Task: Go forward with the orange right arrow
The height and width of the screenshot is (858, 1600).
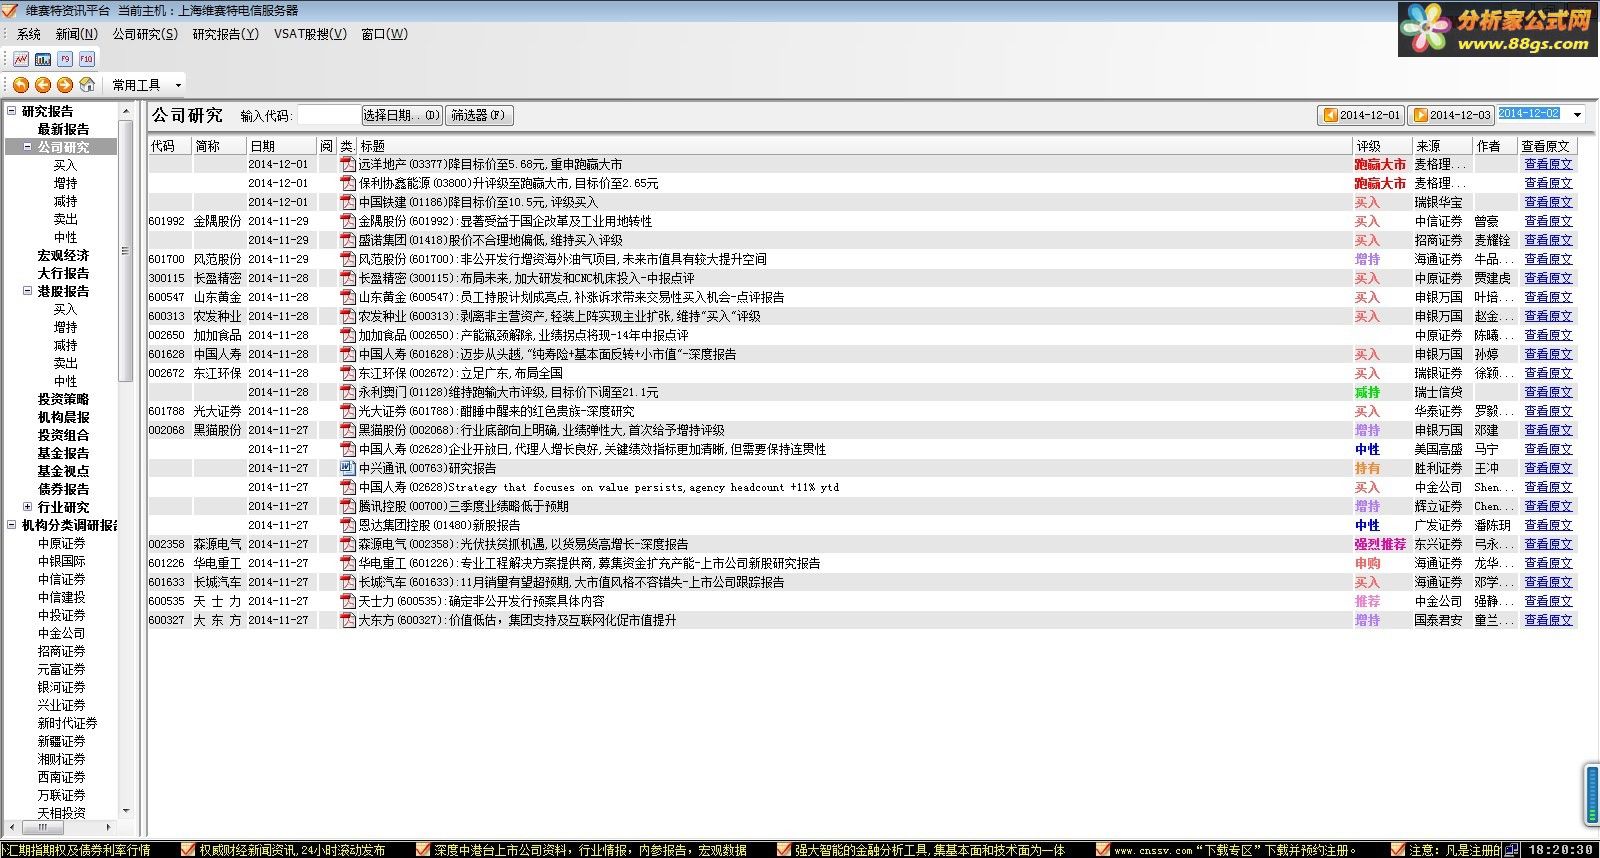Action: coord(65,85)
